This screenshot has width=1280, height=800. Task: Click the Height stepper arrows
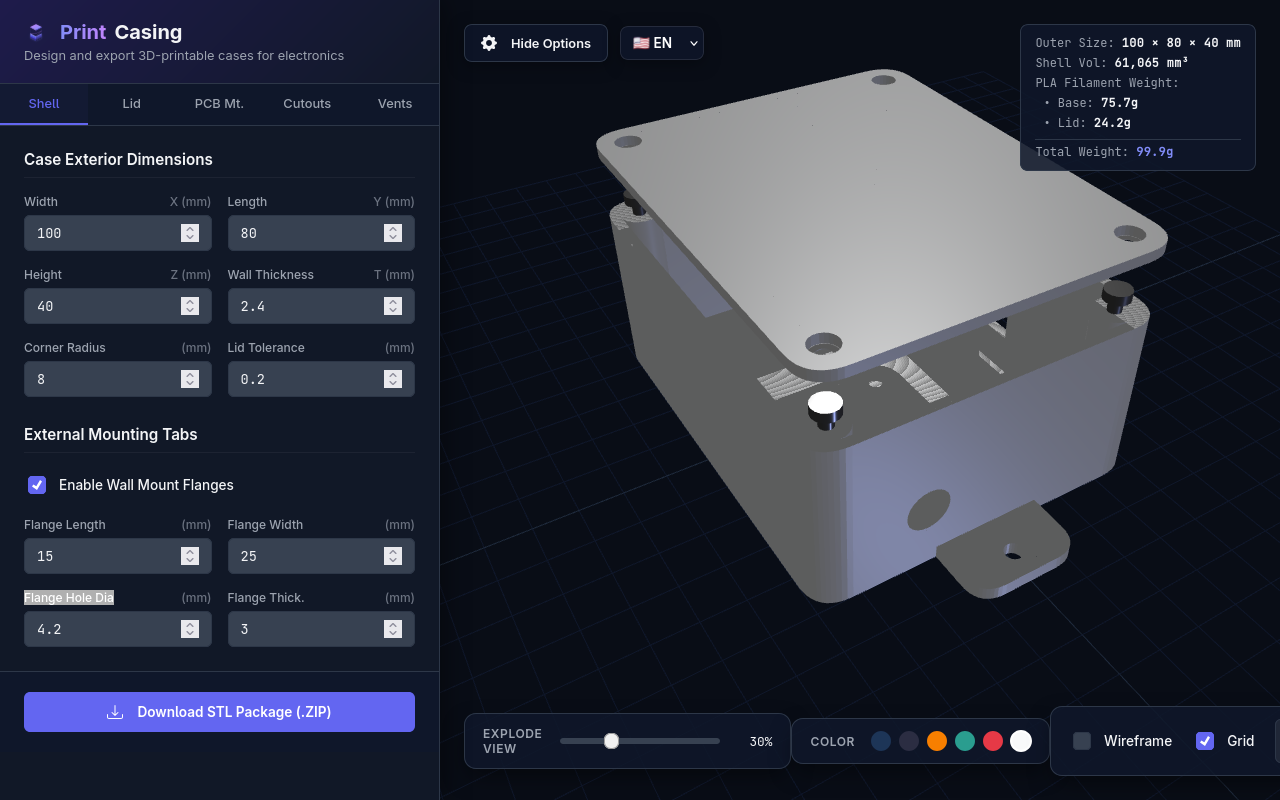click(x=190, y=306)
